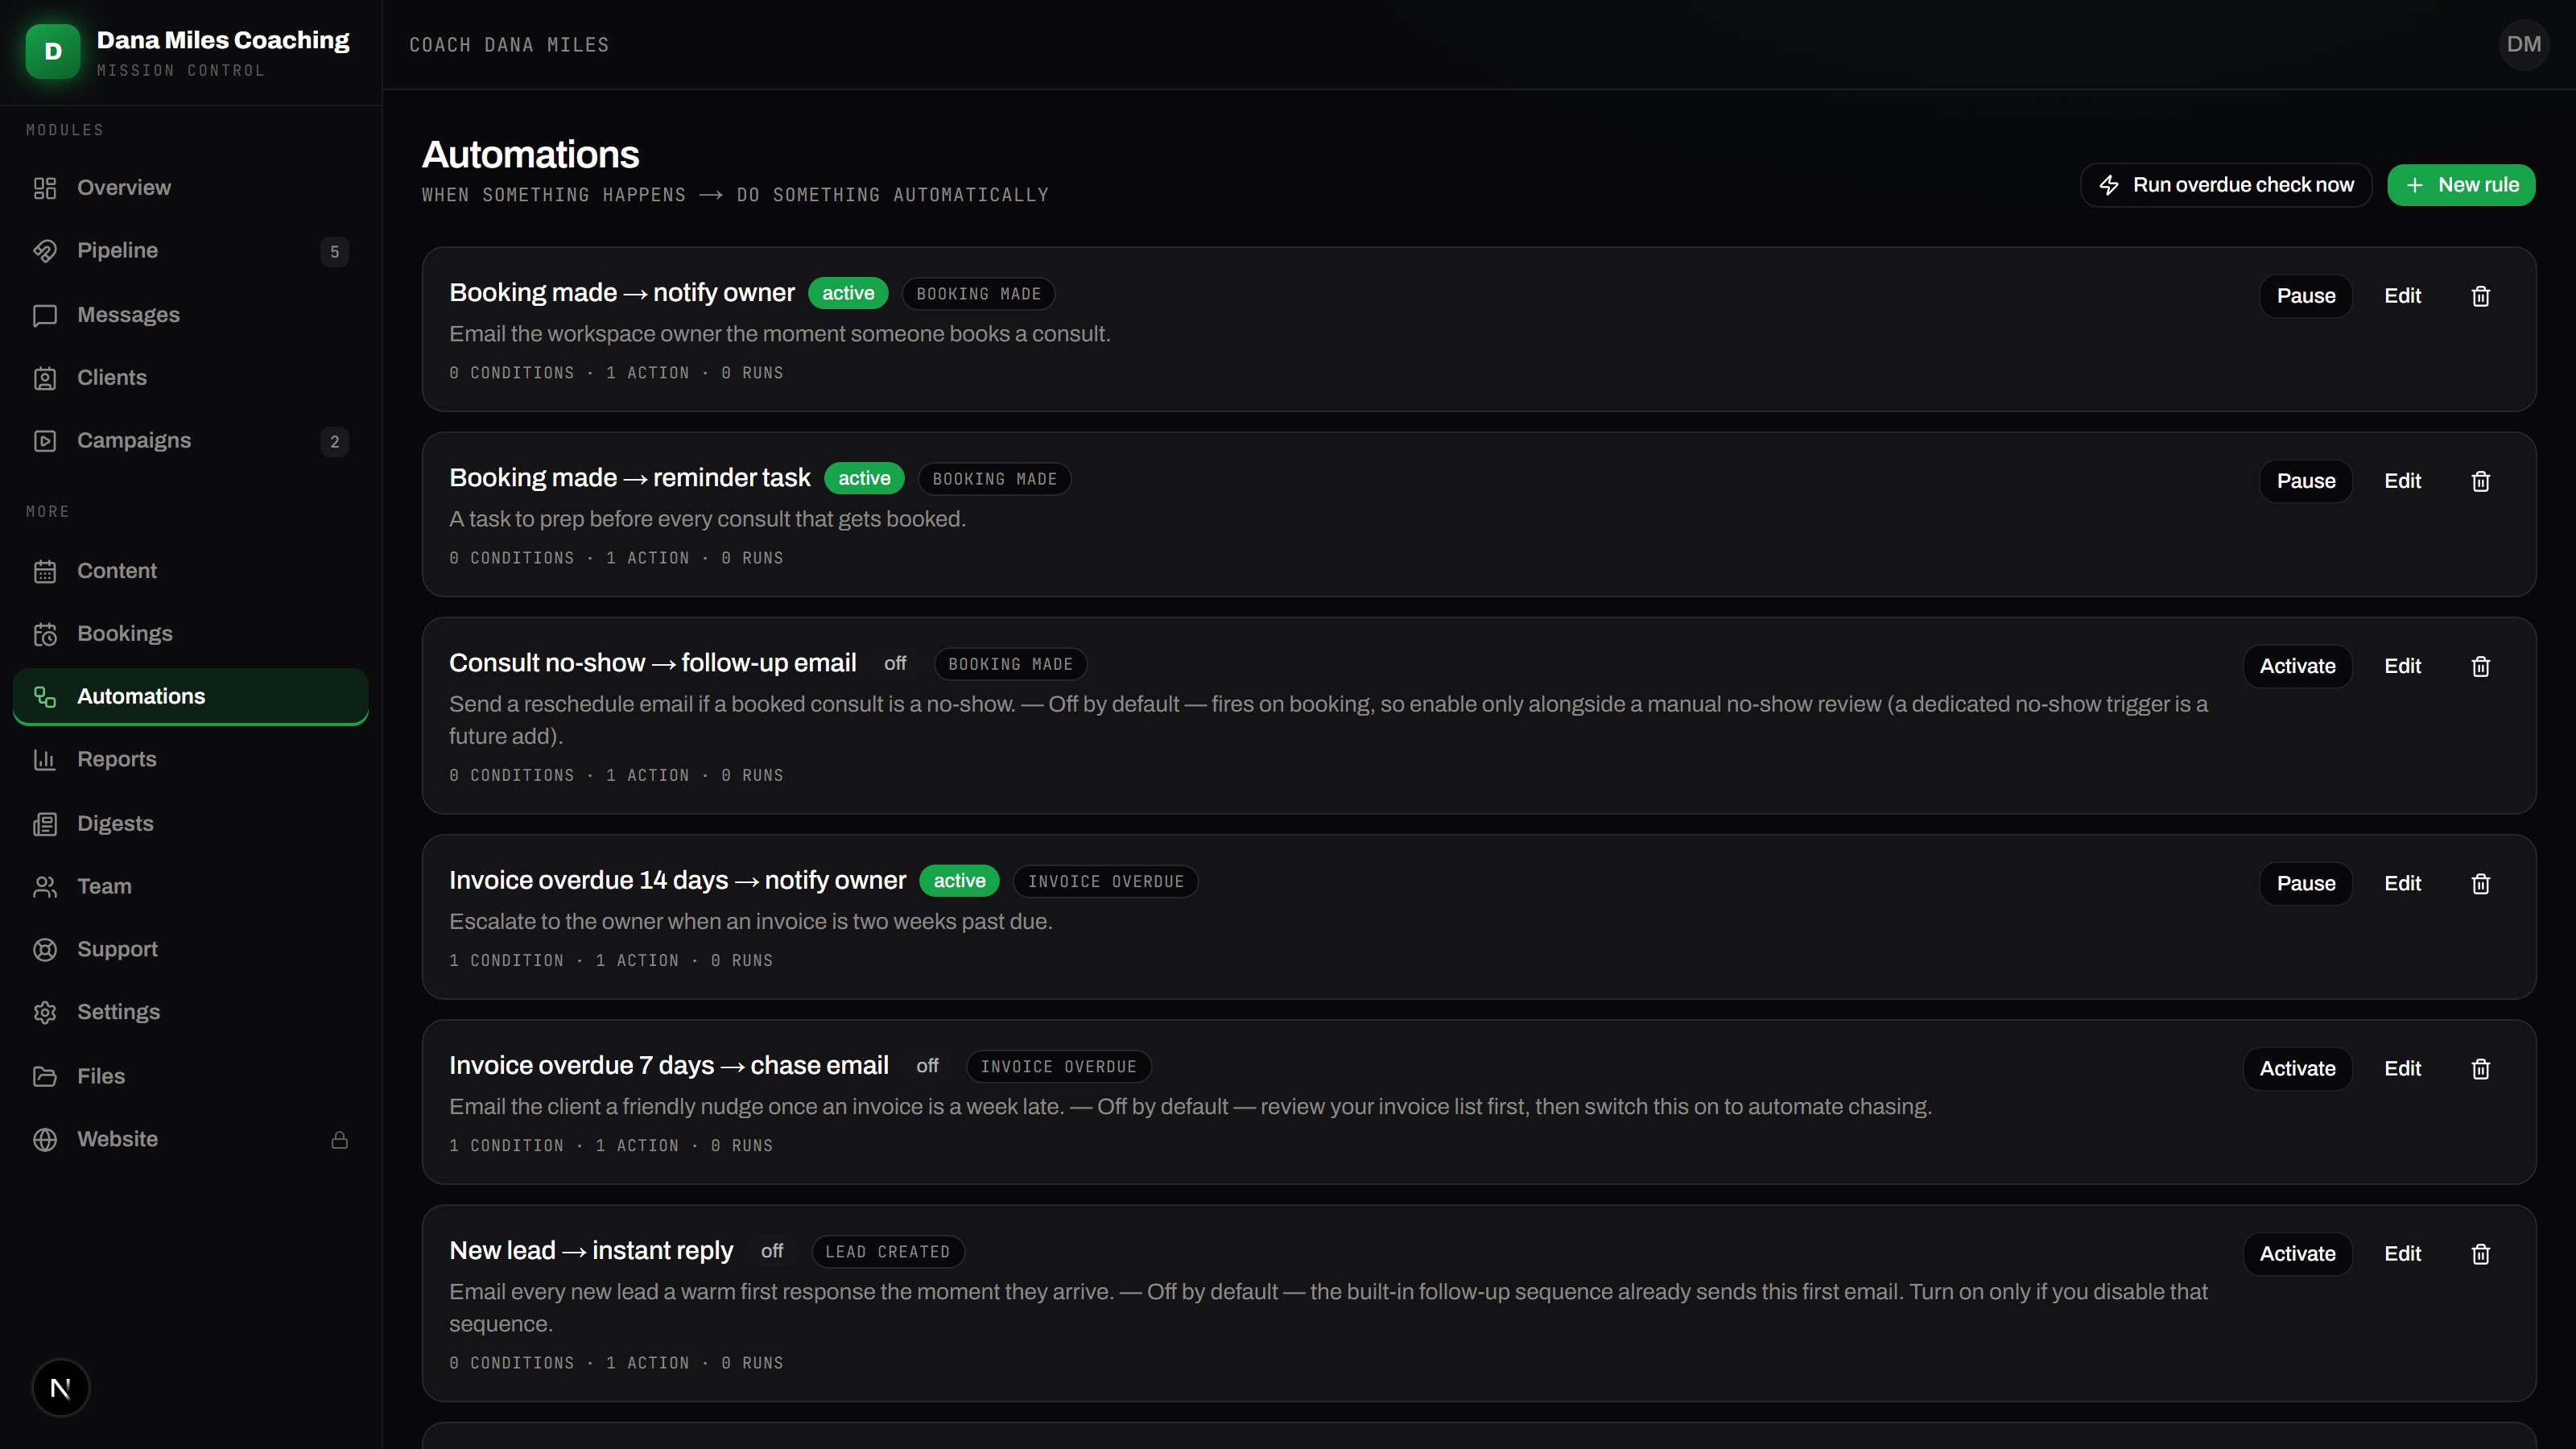2576x1449 pixels.
Task: Delete the New lead instant reply rule
Action: pos(2480,1253)
